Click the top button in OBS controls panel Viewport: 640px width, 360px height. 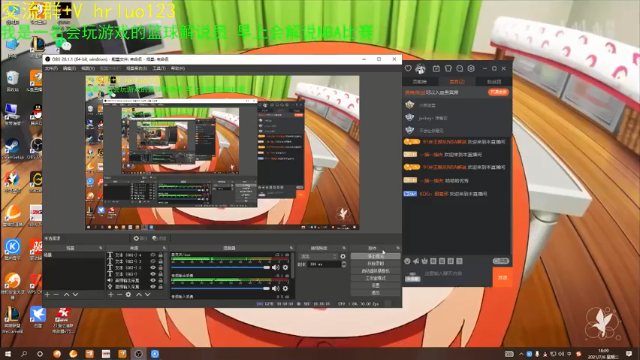pyautogui.click(x=375, y=256)
